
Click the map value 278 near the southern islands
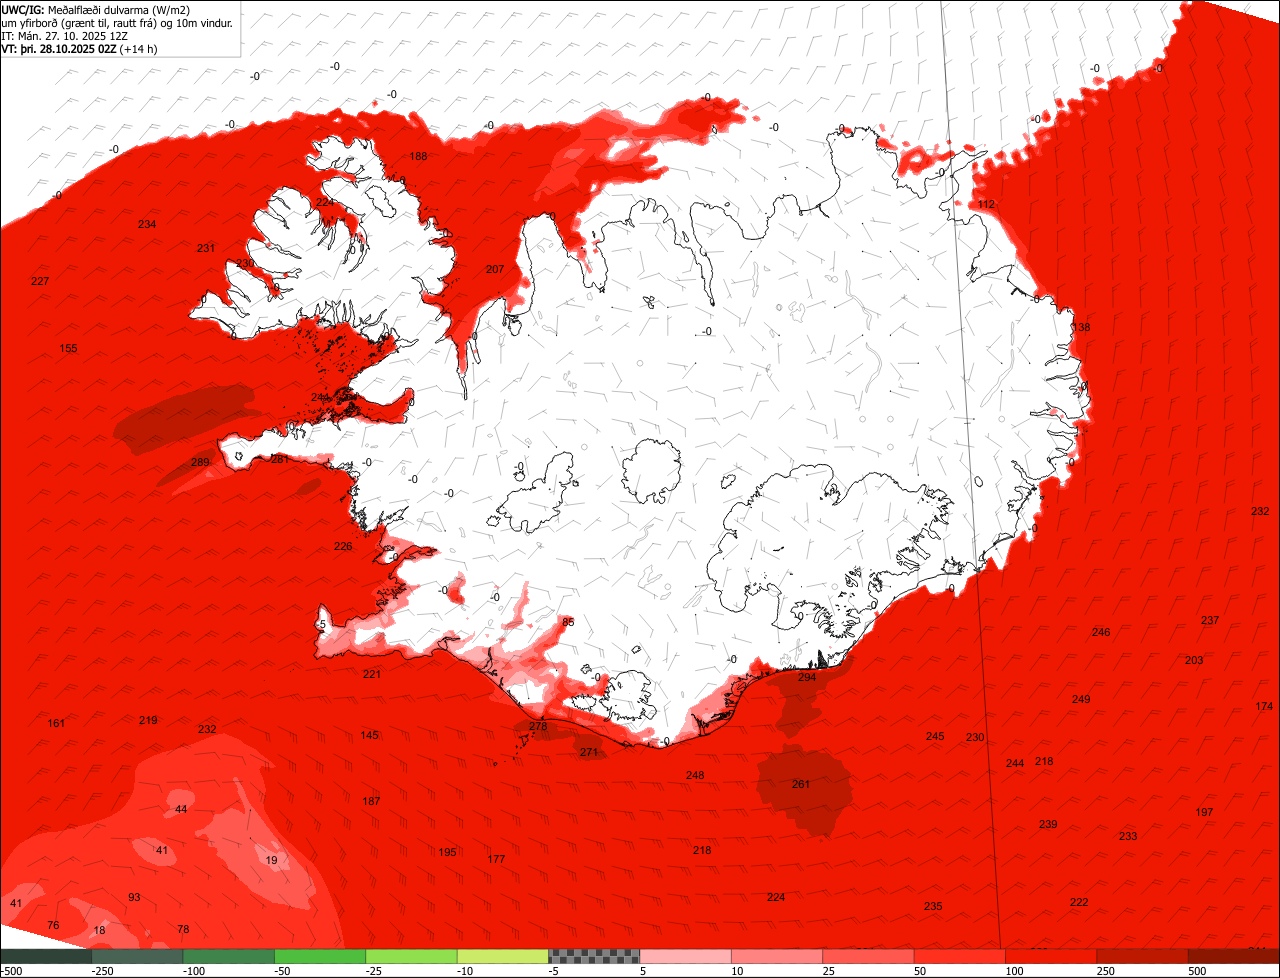[538, 726]
